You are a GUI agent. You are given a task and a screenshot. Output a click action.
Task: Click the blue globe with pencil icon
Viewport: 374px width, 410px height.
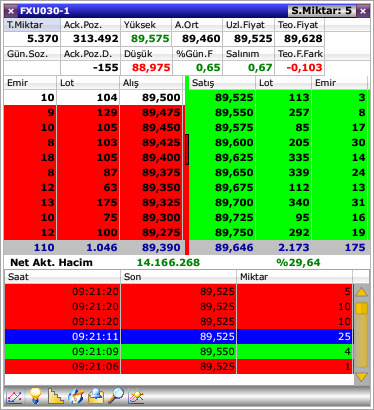tap(76, 396)
